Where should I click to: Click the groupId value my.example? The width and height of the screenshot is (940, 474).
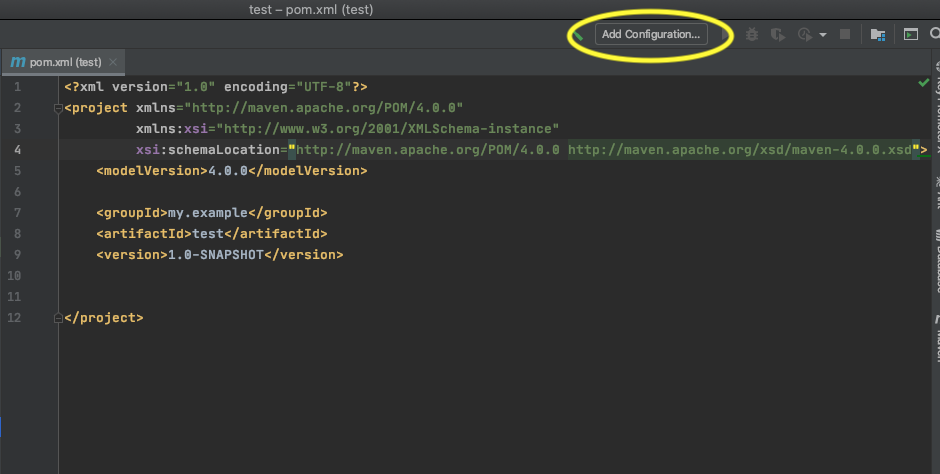point(207,213)
